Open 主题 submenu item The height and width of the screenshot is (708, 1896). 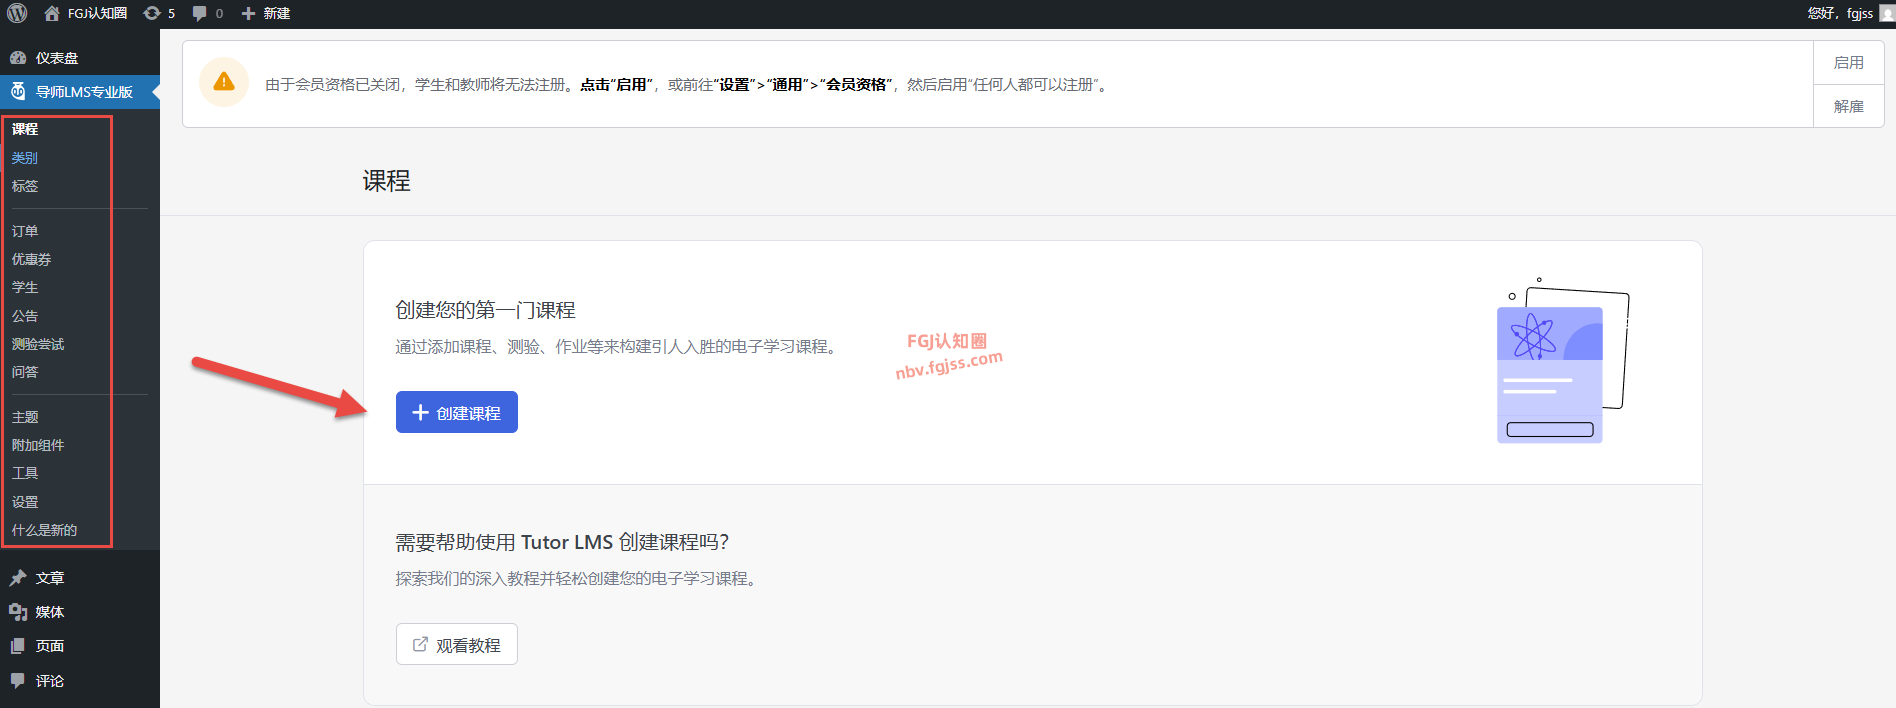coord(25,417)
